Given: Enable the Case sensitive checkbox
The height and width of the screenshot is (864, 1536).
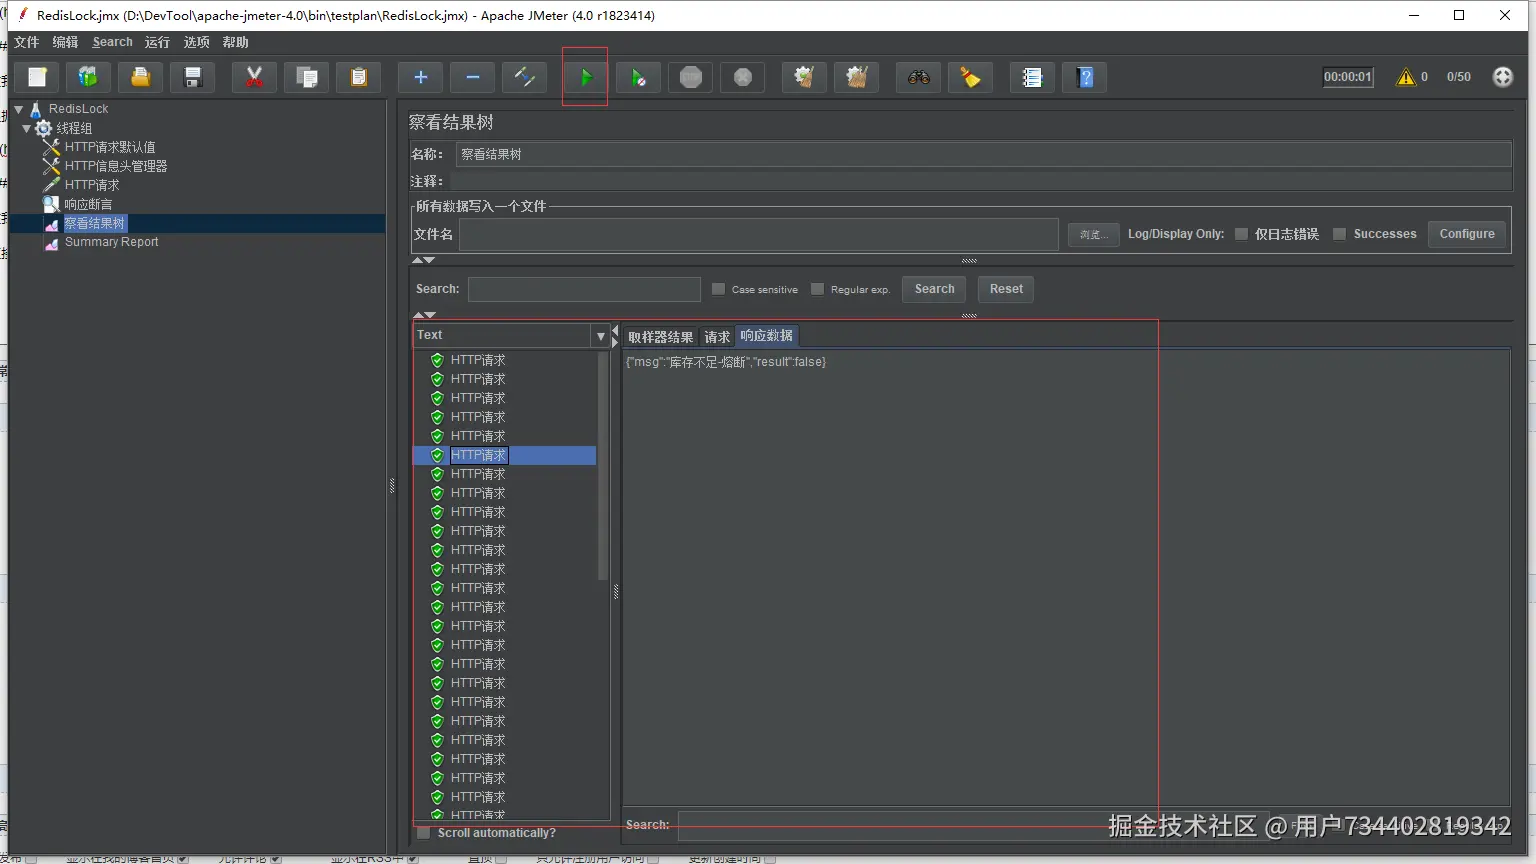Looking at the screenshot, I should tap(718, 289).
